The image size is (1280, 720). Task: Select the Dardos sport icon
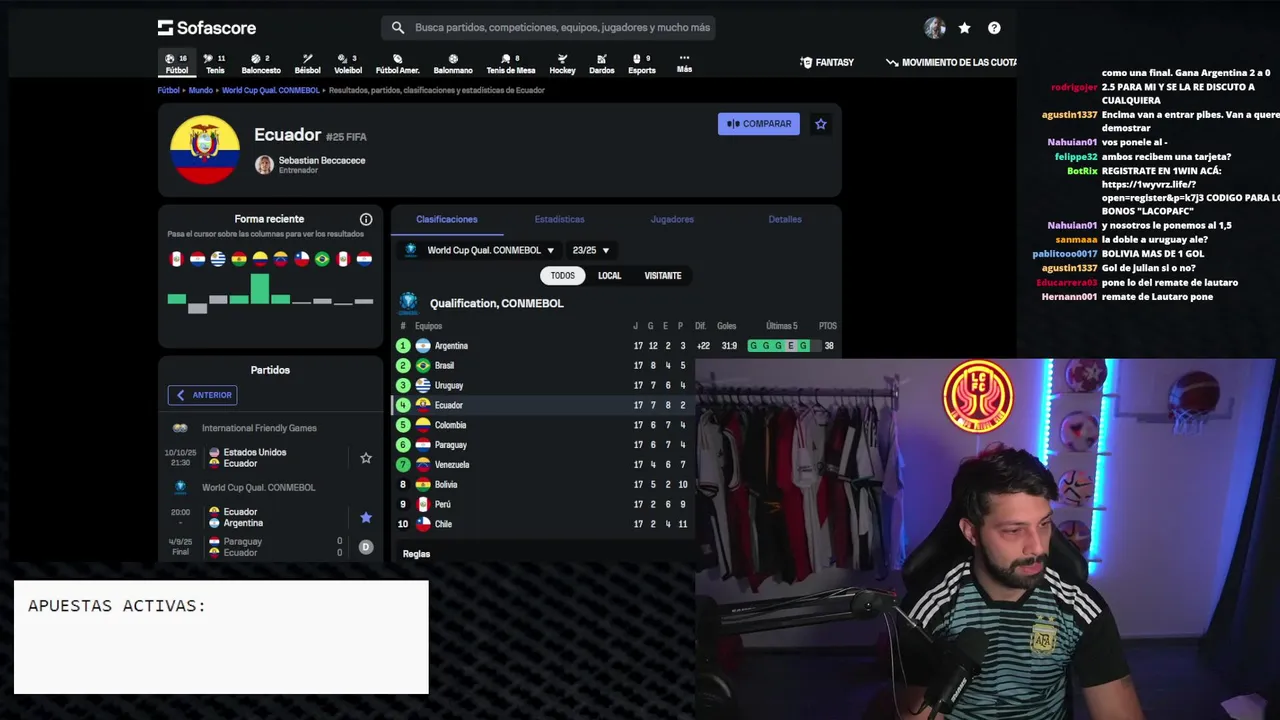coord(602,64)
